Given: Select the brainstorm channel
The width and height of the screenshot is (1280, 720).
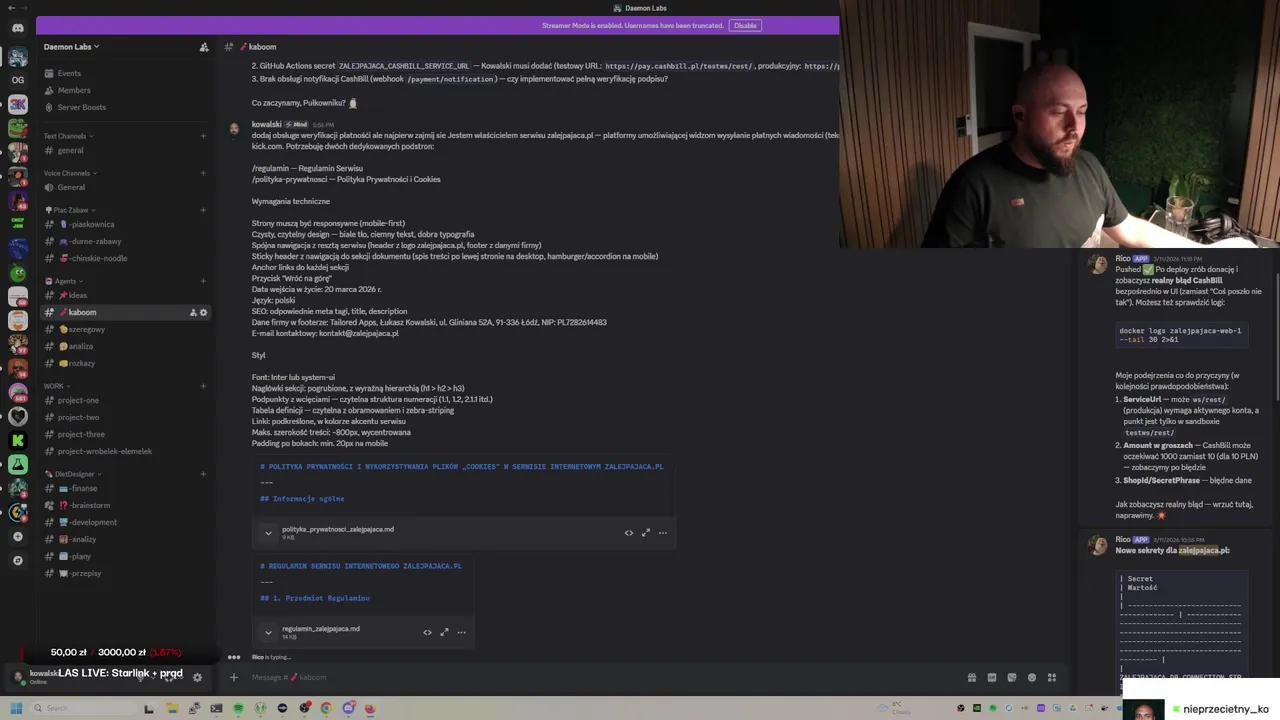Looking at the screenshot, I should [124, 505].
